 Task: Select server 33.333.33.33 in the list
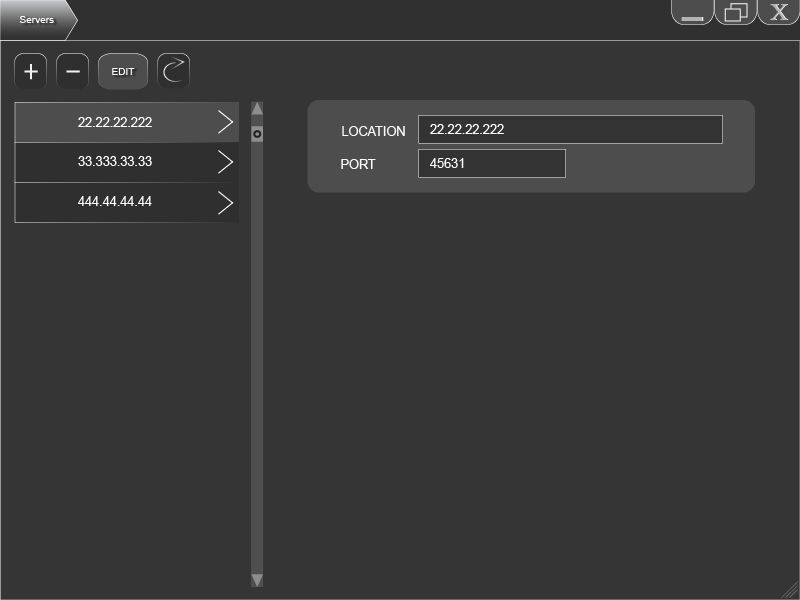click(115, 162)
